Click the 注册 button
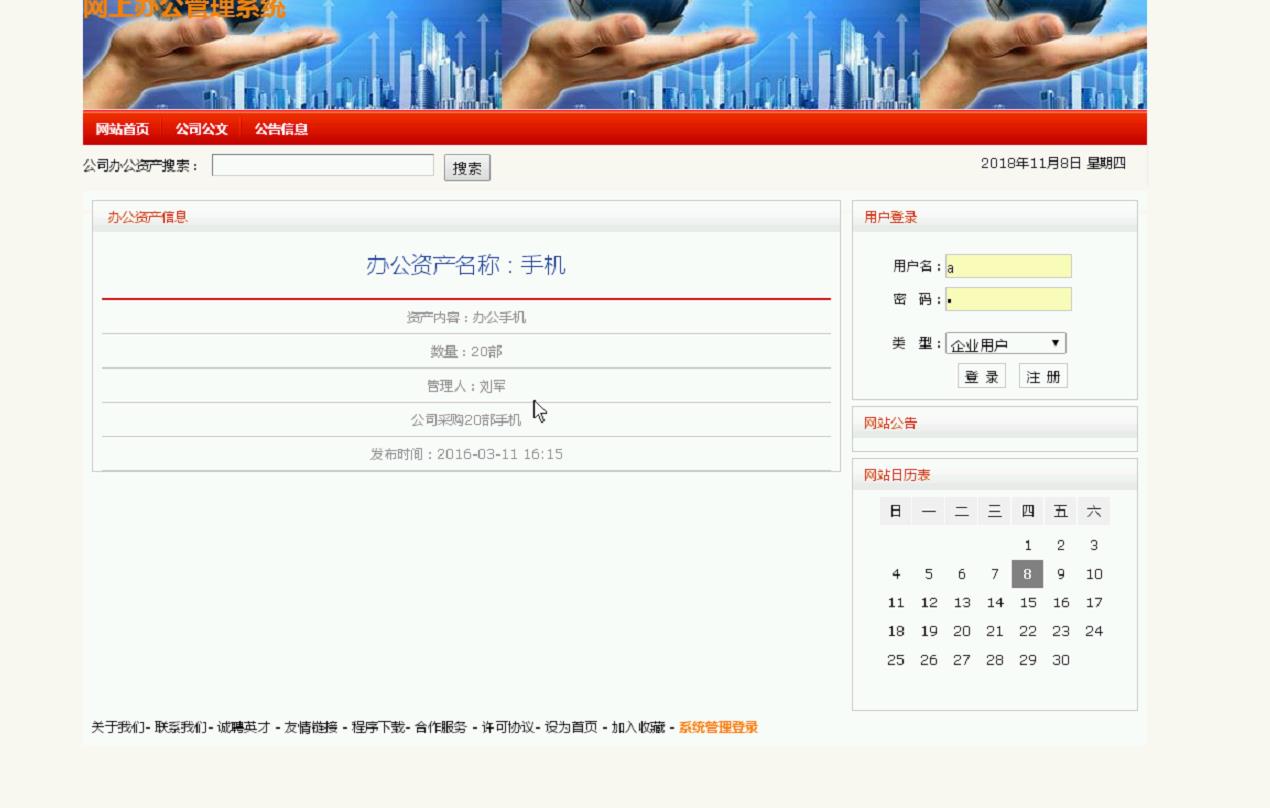Viewport: 1270px width, 808px height. [1043, 376]
